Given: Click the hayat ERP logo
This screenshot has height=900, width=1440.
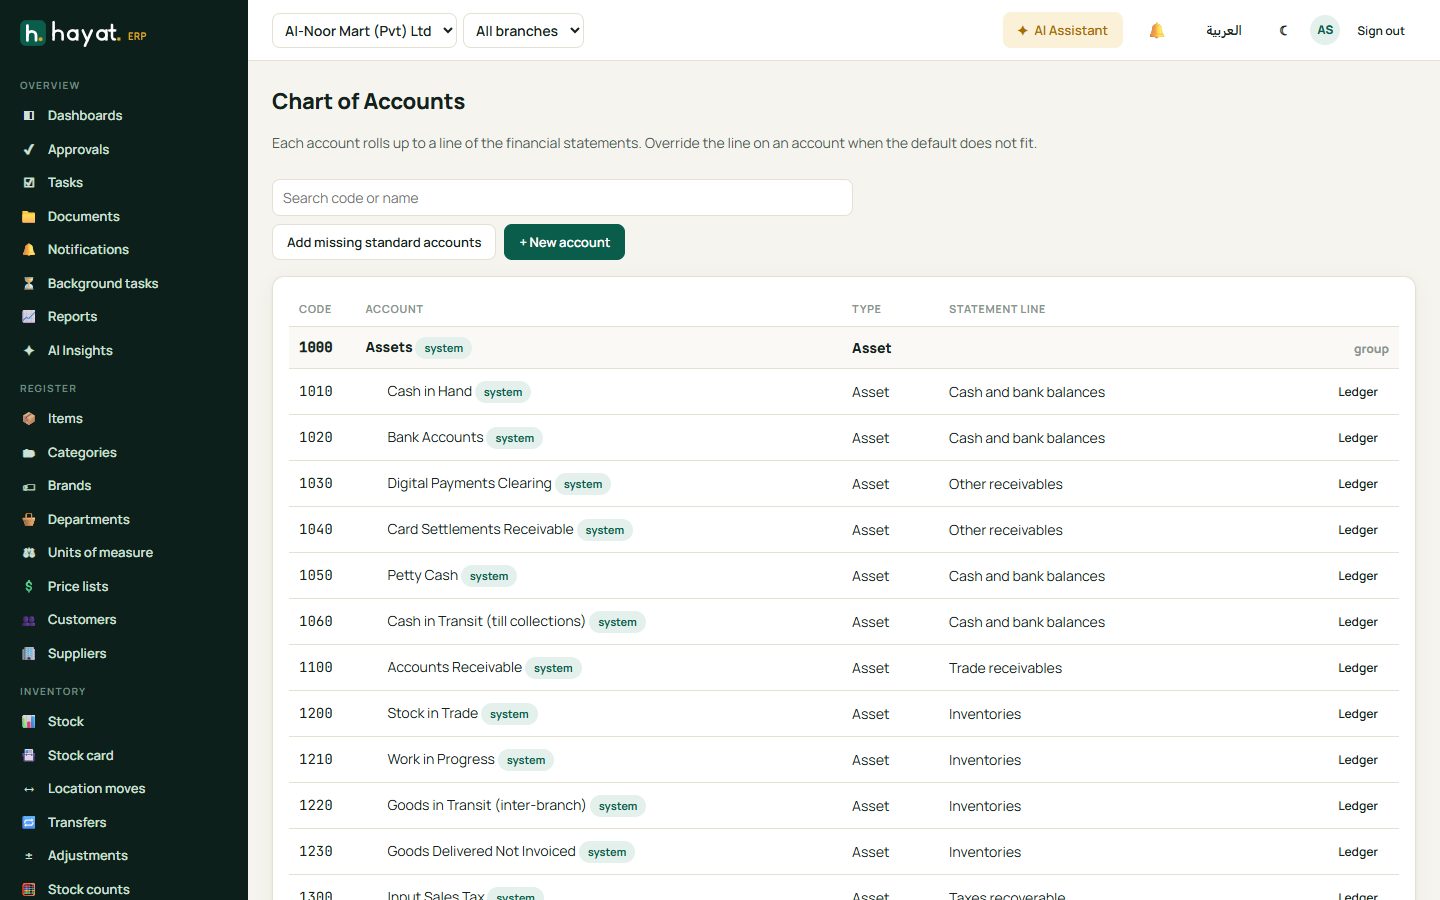Looking at the screenshot, I should 84,34.
